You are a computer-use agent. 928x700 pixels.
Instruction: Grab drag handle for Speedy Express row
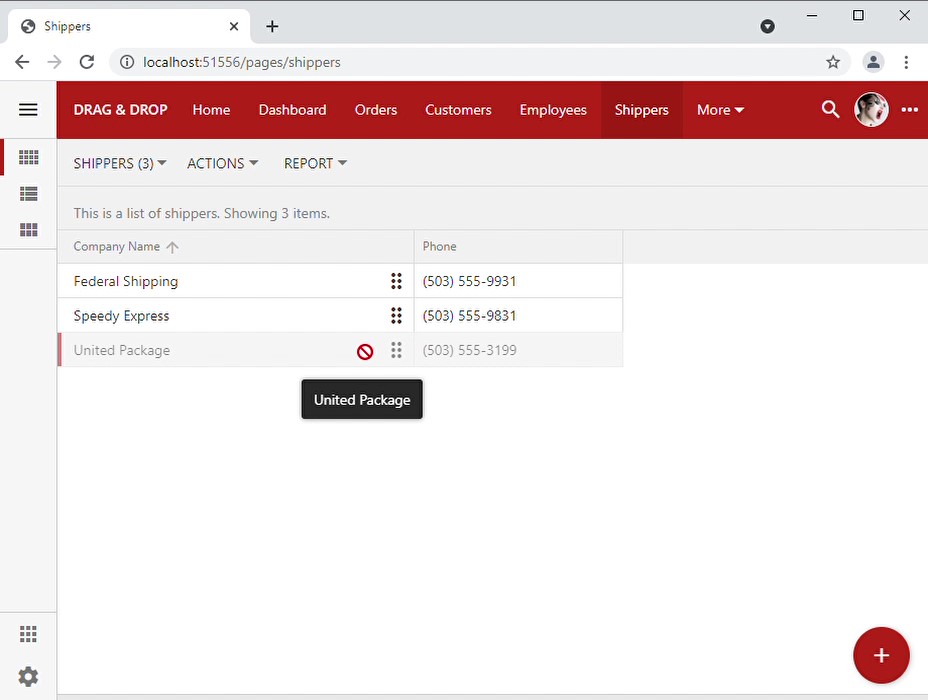[x=396, y=316]
